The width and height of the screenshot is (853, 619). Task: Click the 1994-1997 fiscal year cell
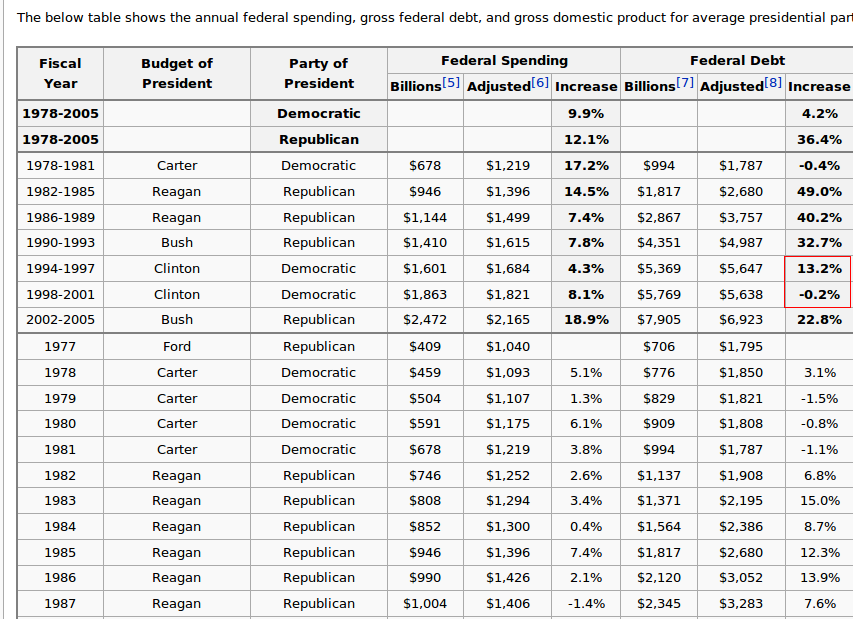60,269
